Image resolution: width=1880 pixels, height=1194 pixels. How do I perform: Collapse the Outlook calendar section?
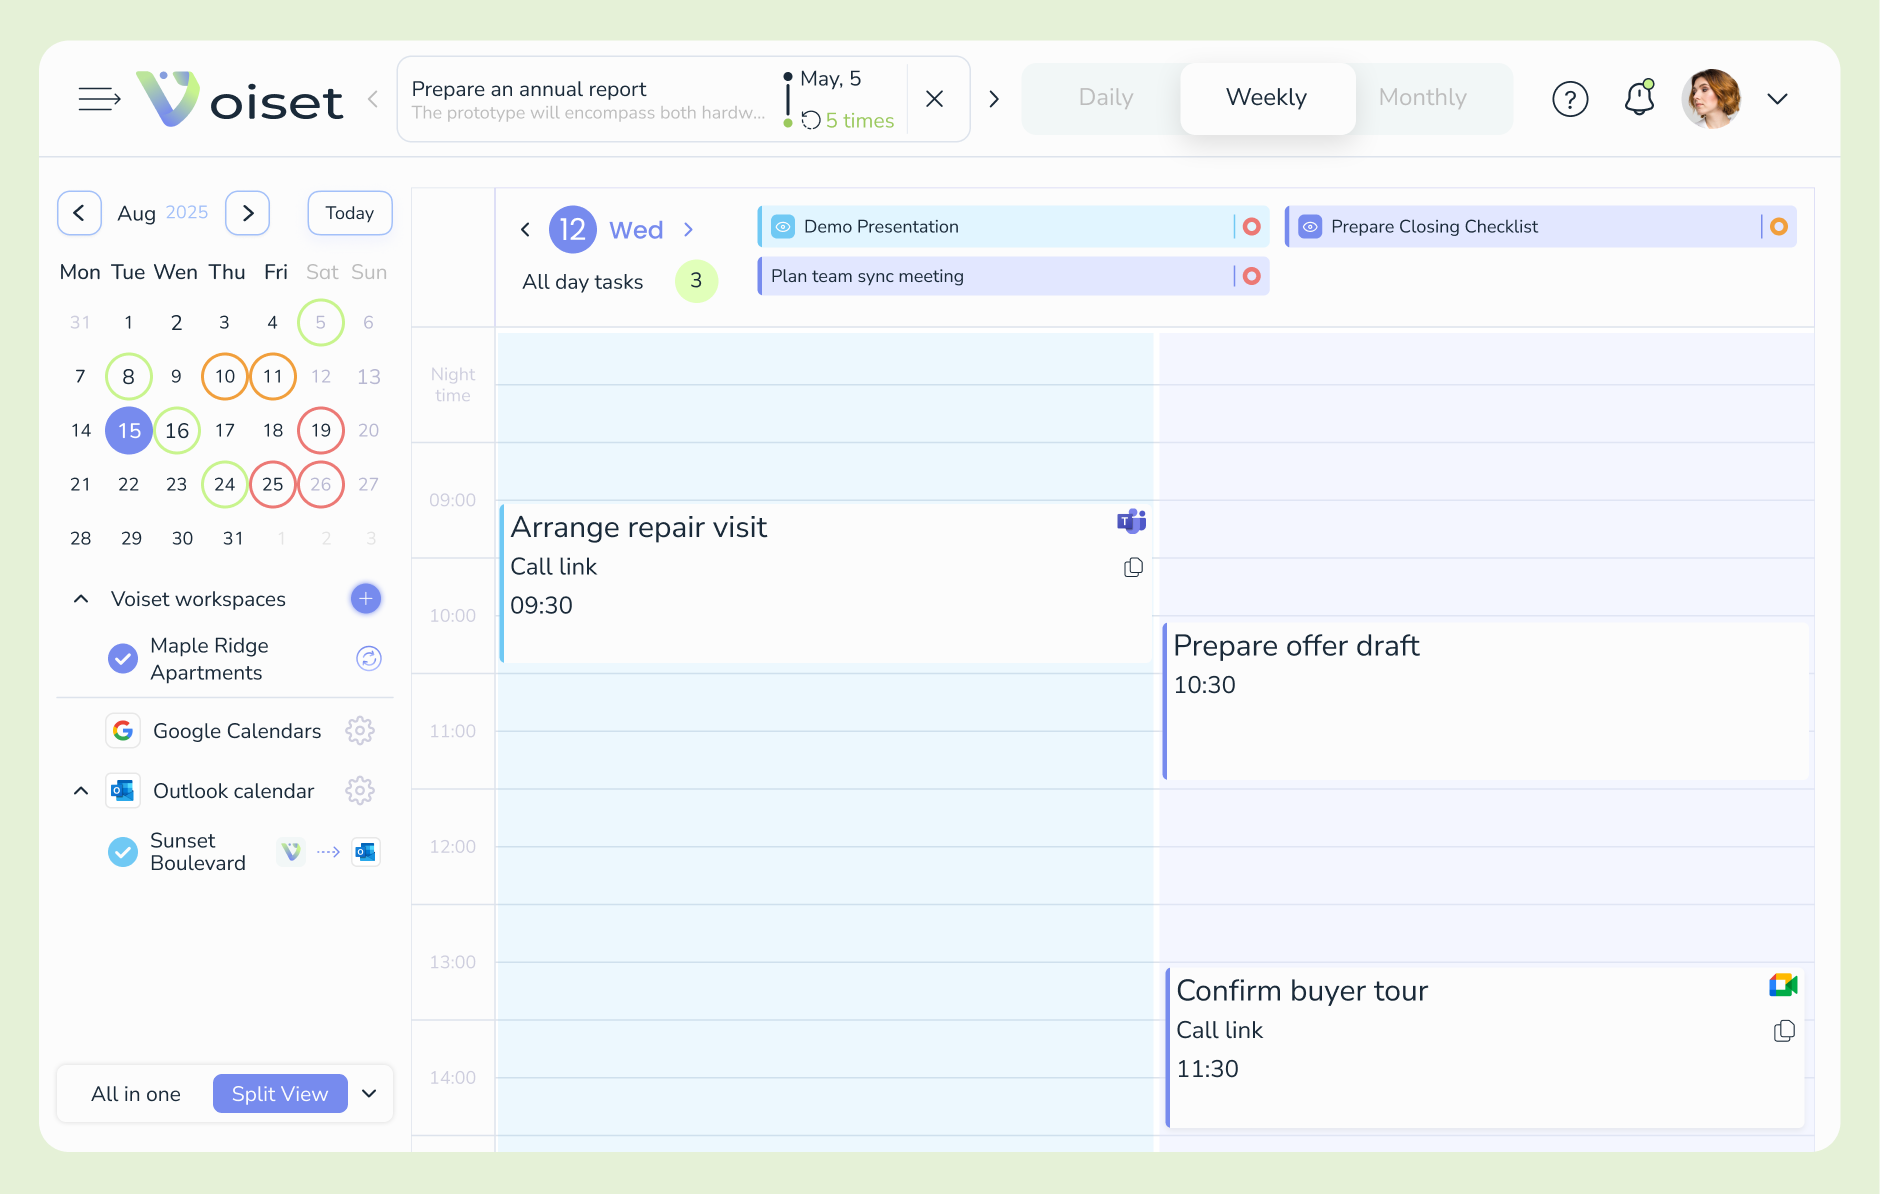pos(81,791)
